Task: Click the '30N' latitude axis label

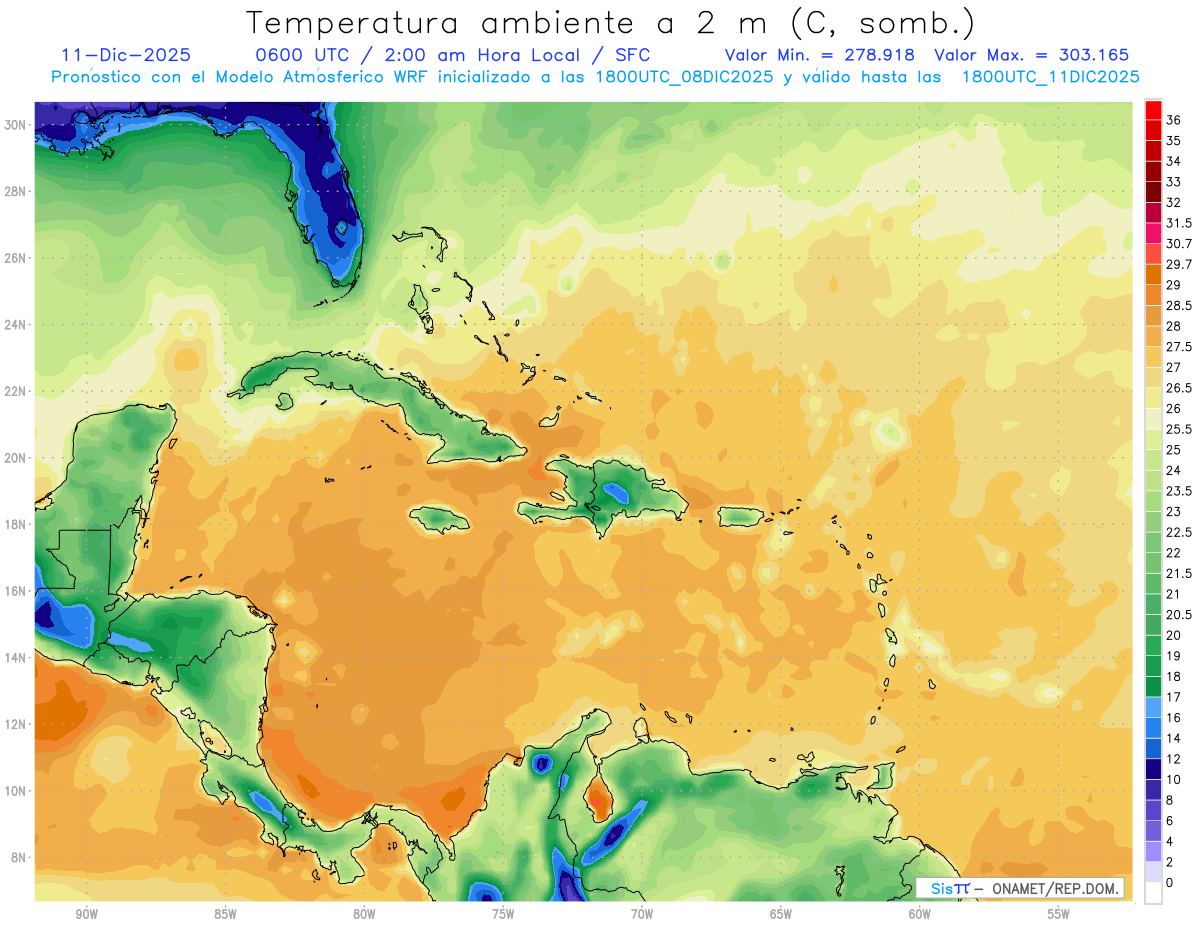Action: pos(17,125)
